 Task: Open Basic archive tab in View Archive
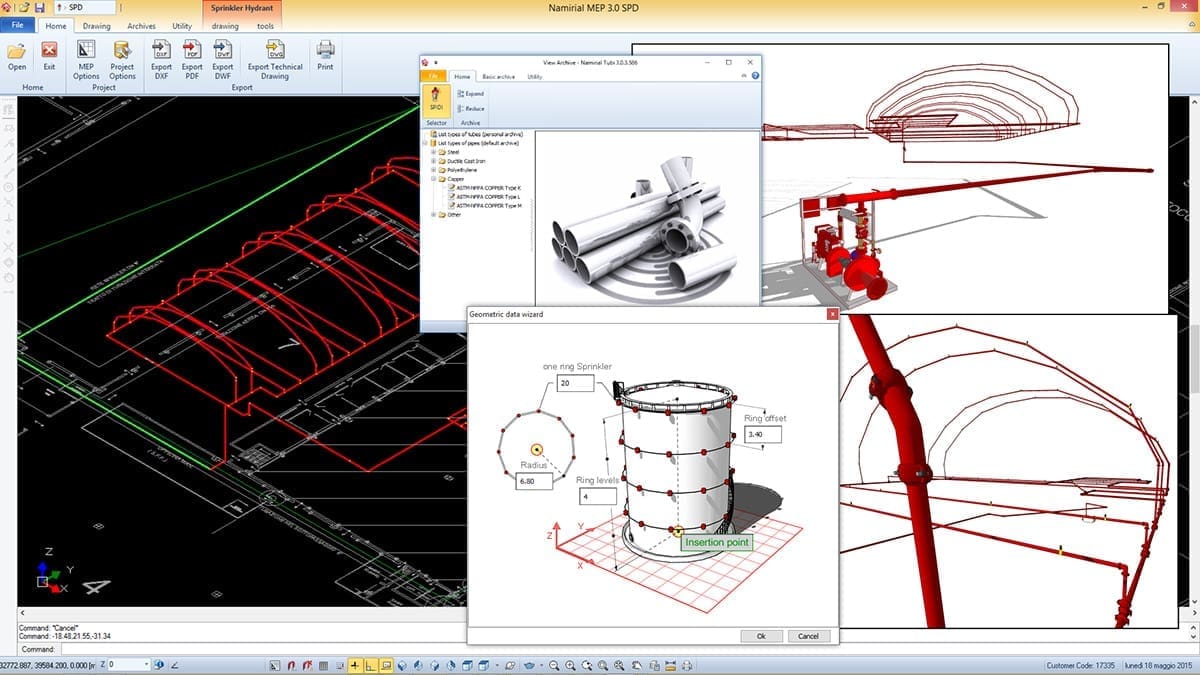coord(498,76)
